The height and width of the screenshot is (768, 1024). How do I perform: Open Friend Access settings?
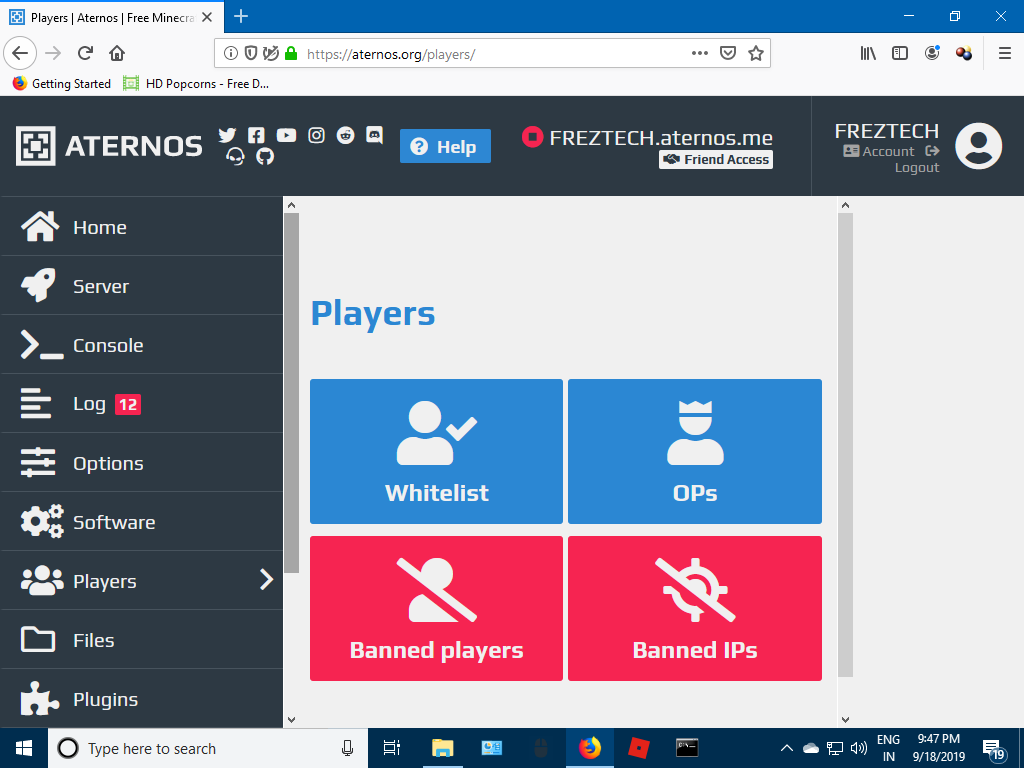point(716,159)
